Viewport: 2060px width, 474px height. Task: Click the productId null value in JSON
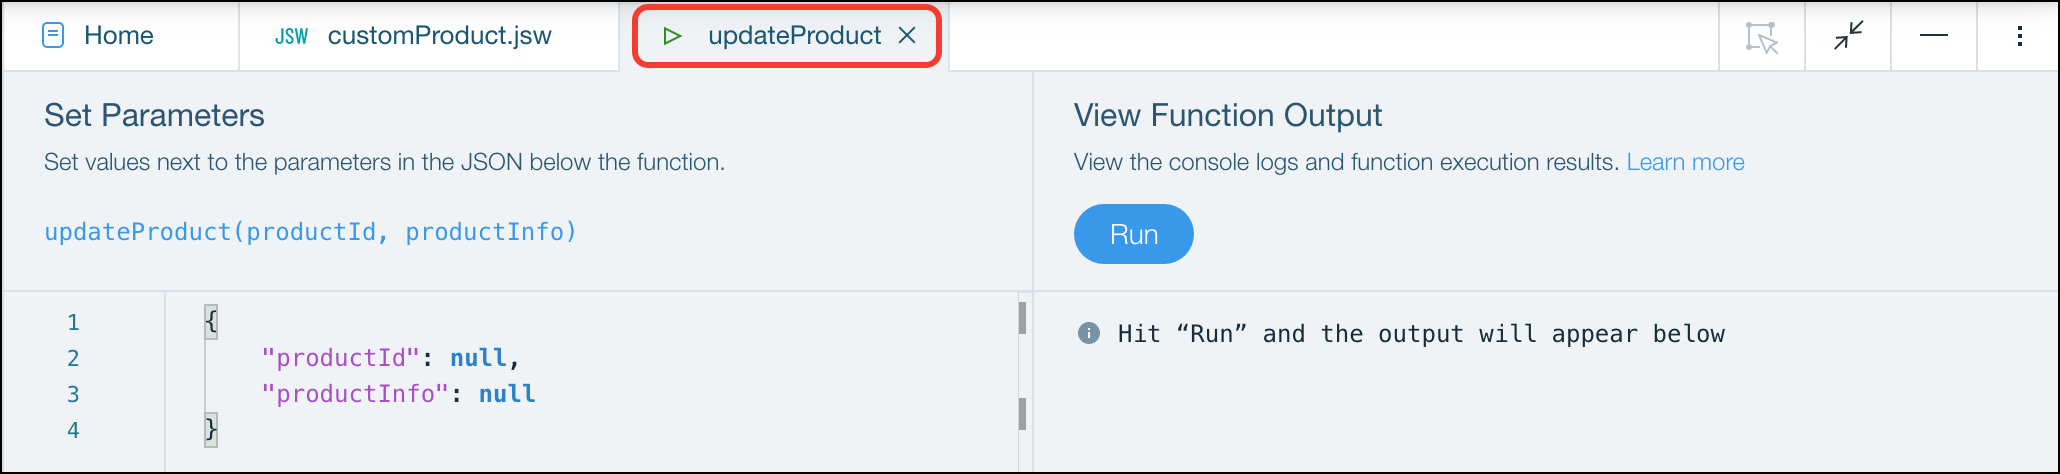pos(478,358)
